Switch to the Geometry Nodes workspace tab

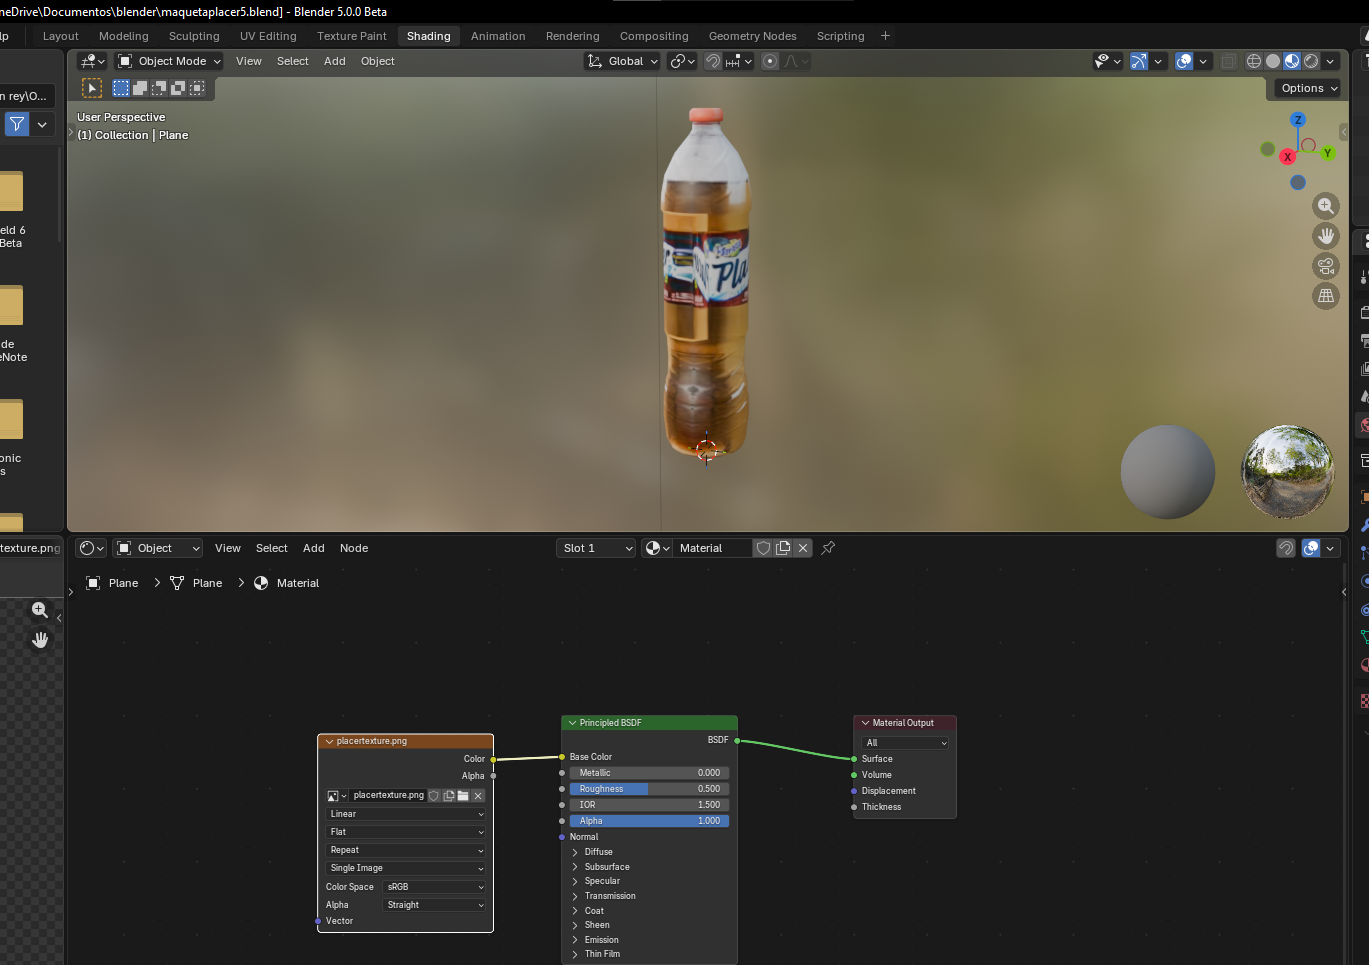click(752, 36)
